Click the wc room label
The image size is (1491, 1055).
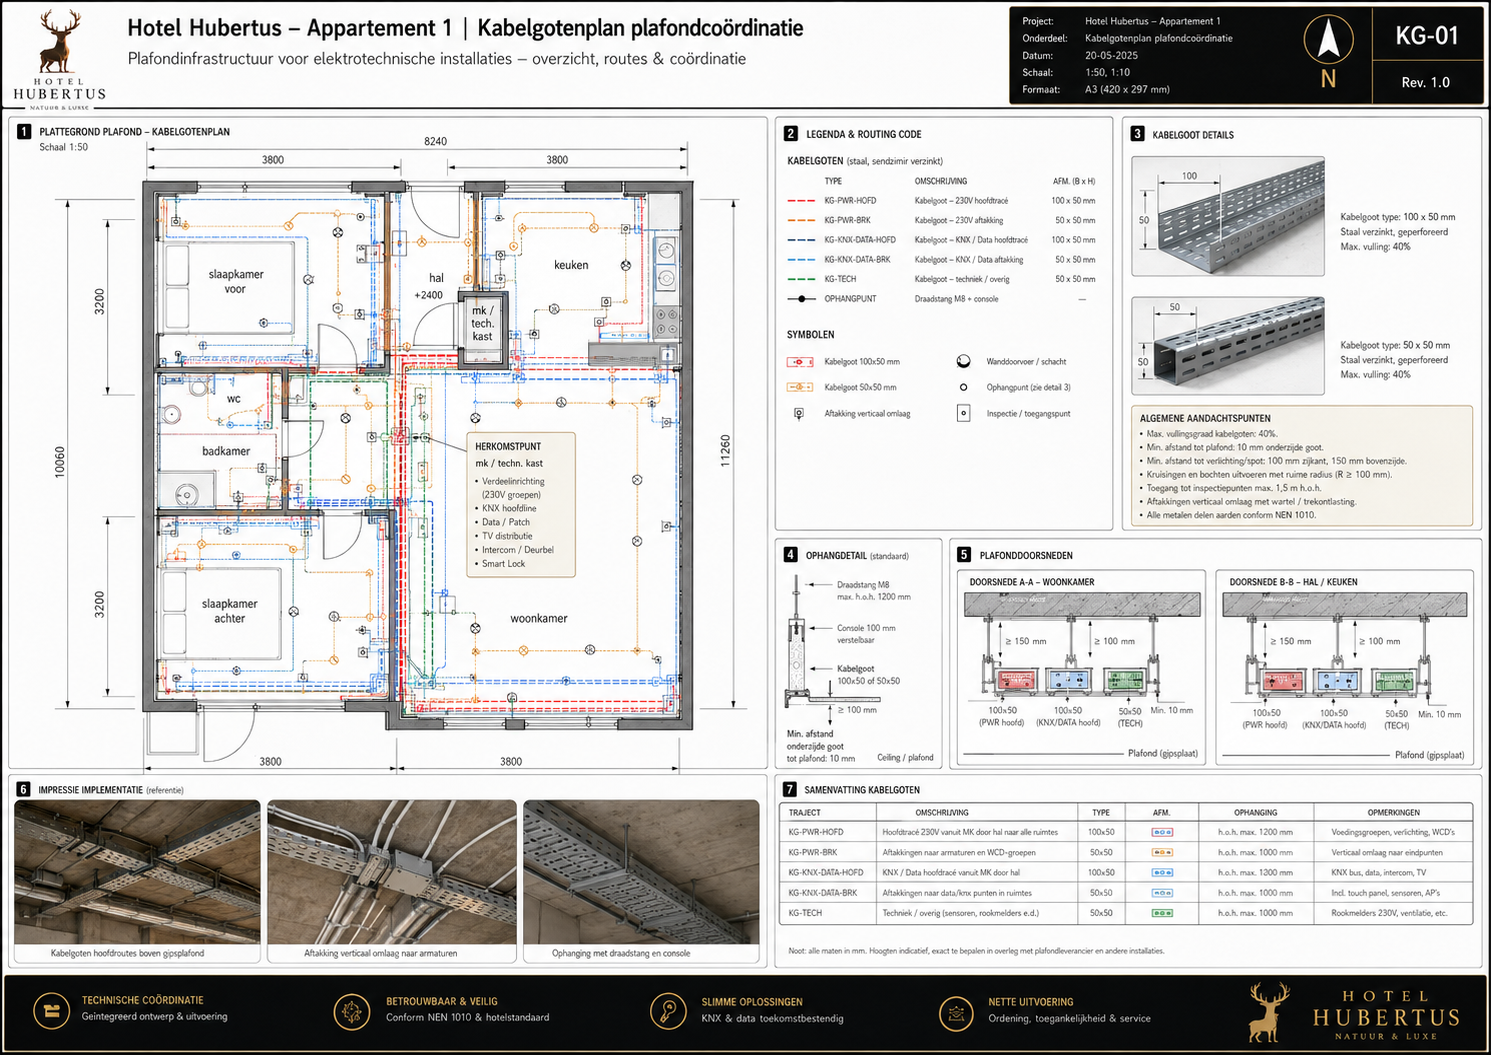(x=234, y=398)
